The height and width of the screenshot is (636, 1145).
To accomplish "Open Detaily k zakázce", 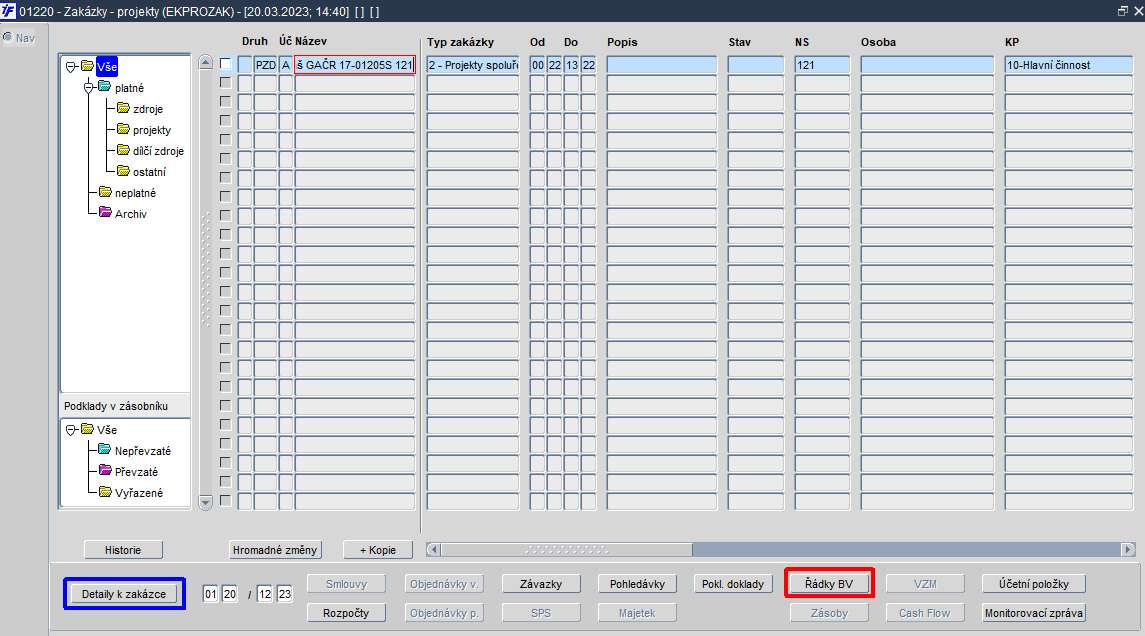I will click(123, 594).
